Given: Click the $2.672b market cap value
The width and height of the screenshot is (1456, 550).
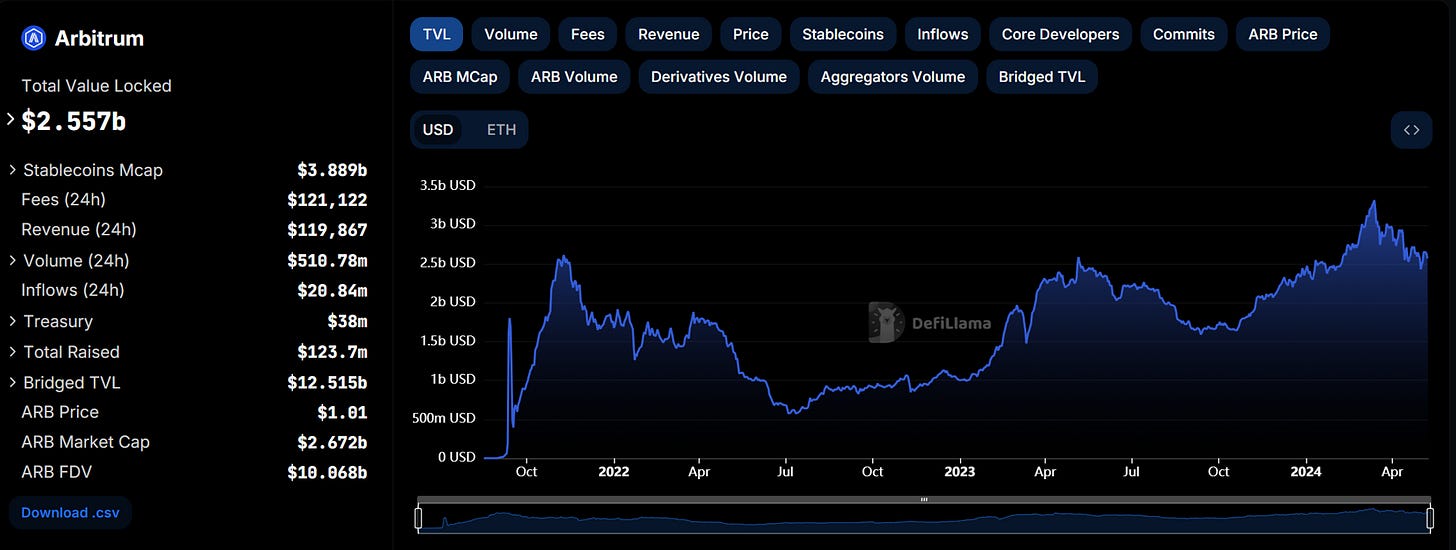Looking at the screenshot, I should click(x=332, y=442).
